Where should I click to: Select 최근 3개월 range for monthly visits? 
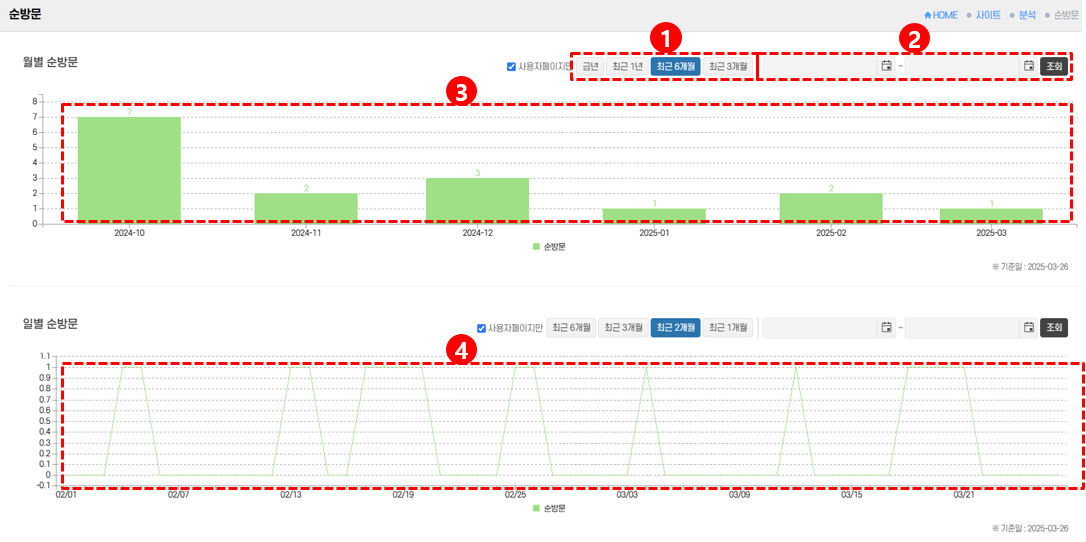click(727, 67)
